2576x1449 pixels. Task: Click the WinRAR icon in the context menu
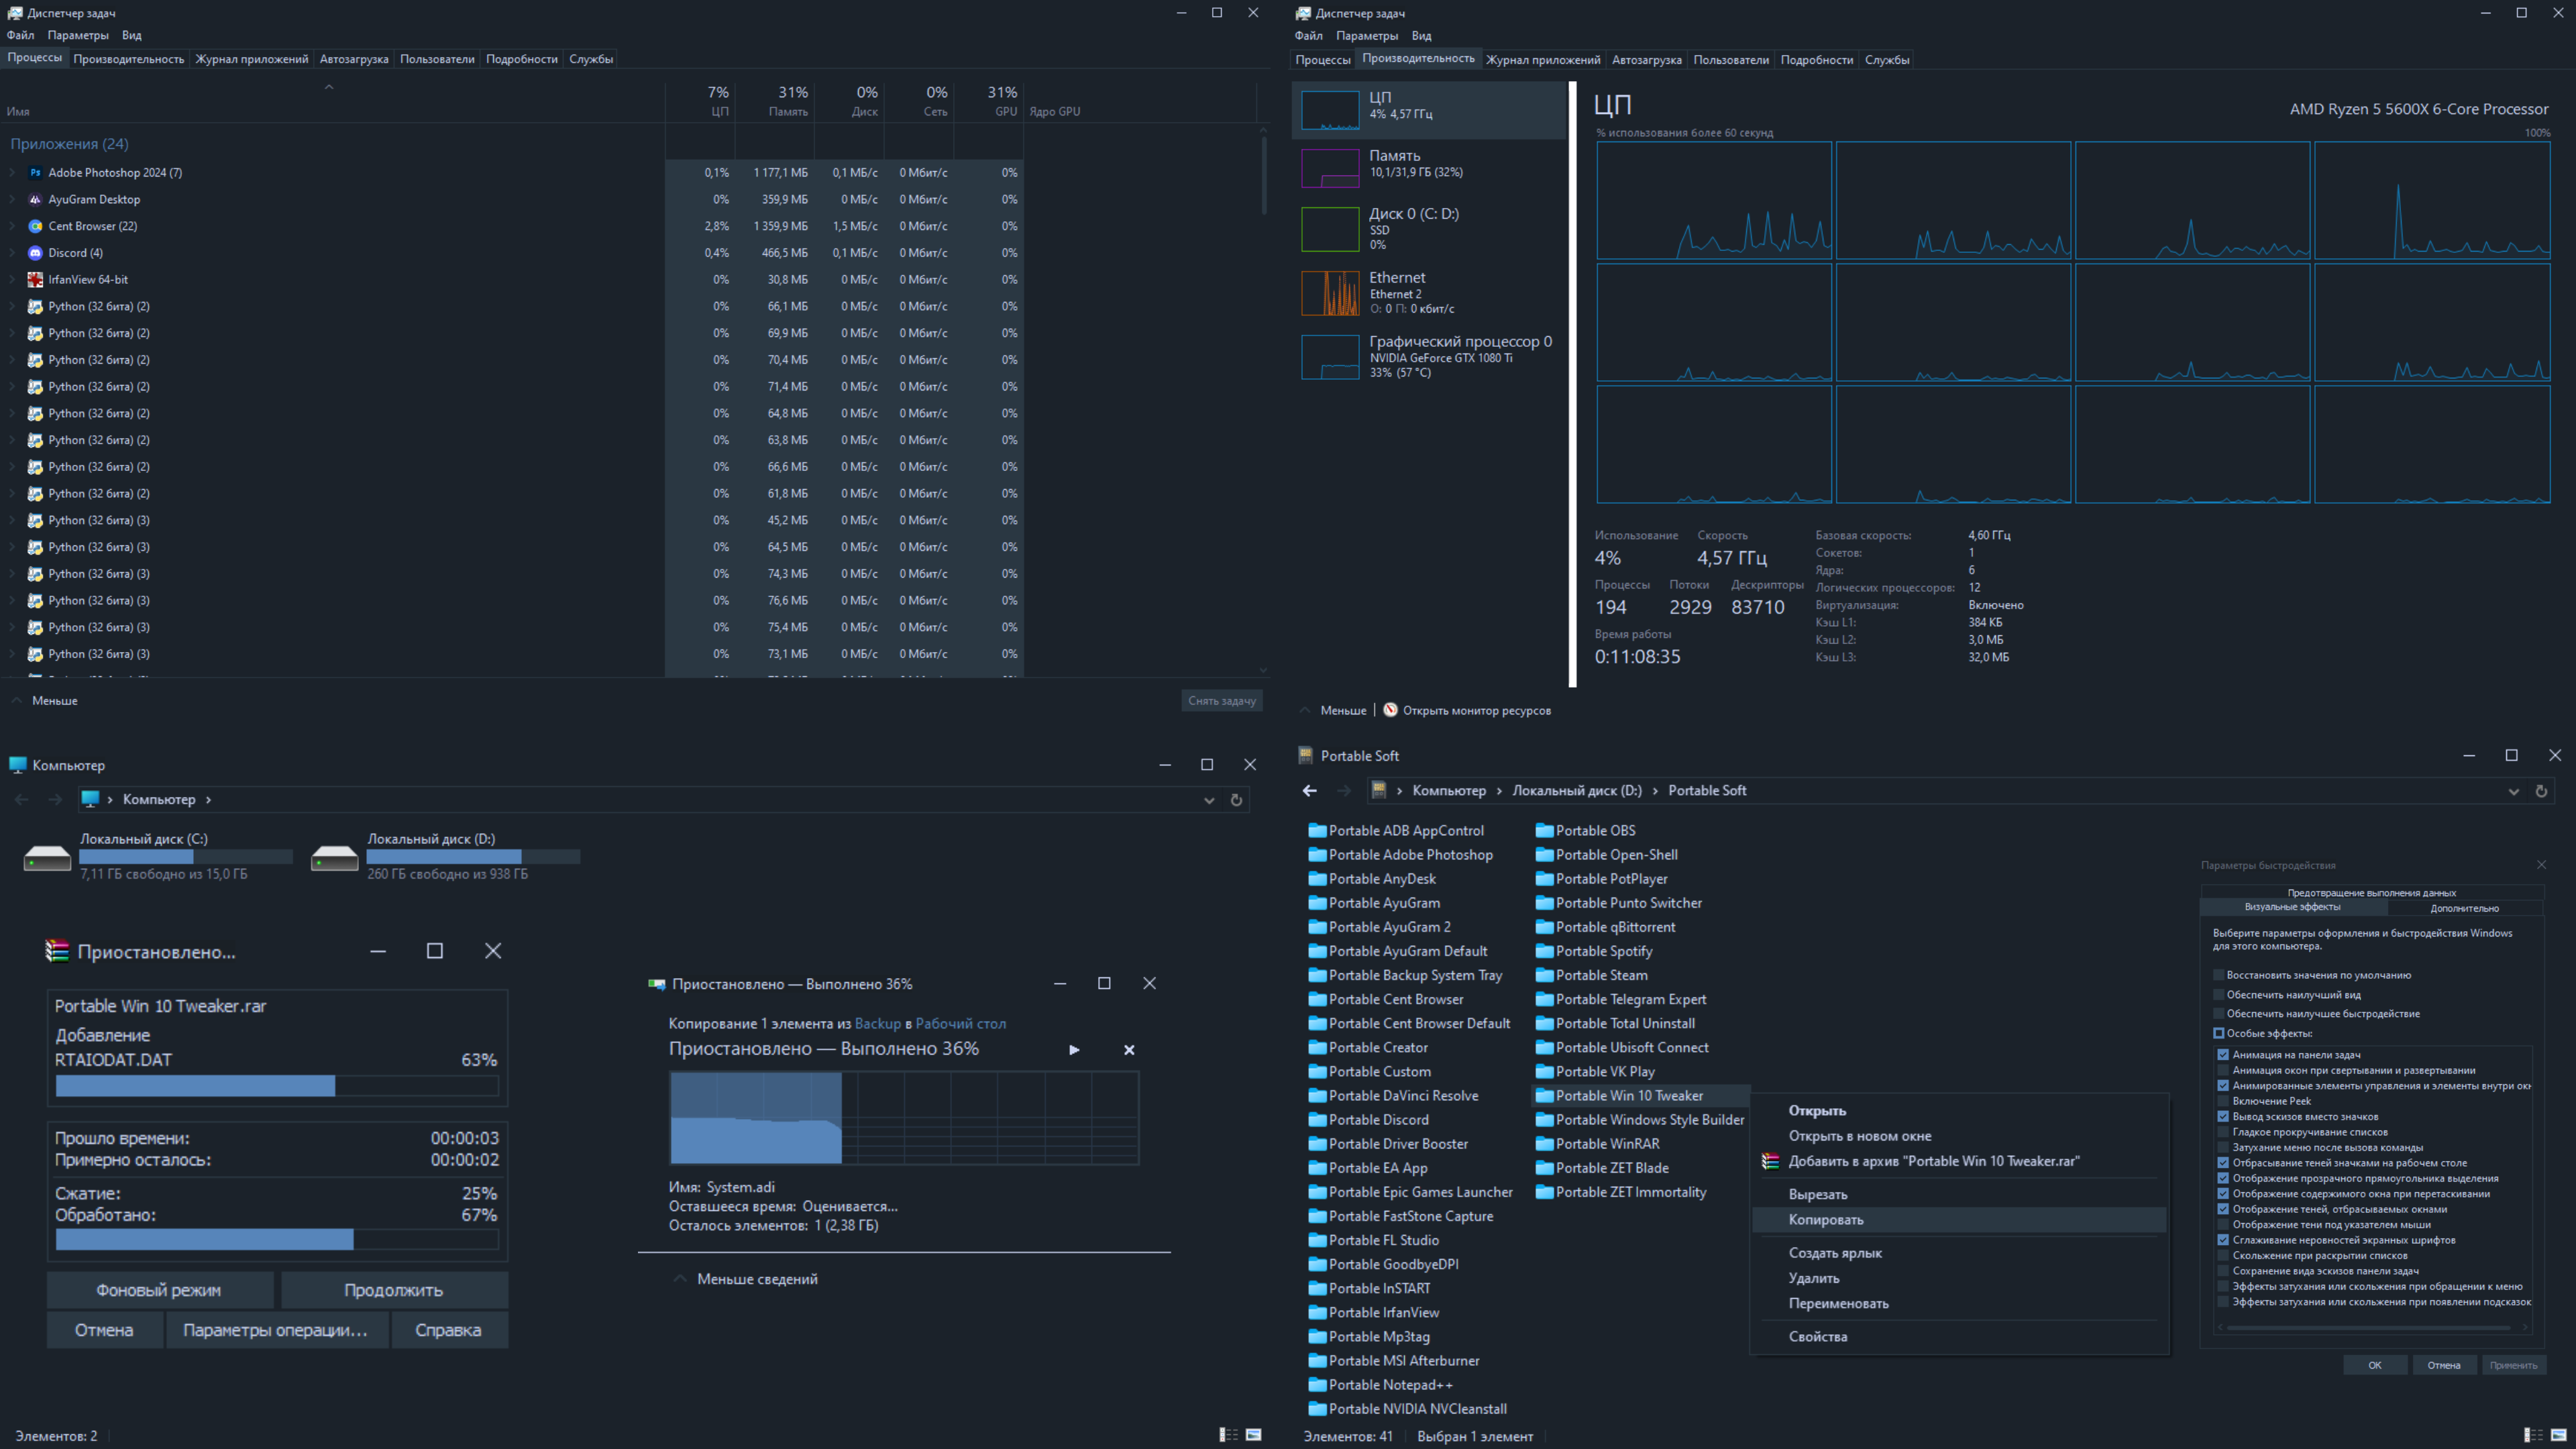click(x=1770, y=1161)
